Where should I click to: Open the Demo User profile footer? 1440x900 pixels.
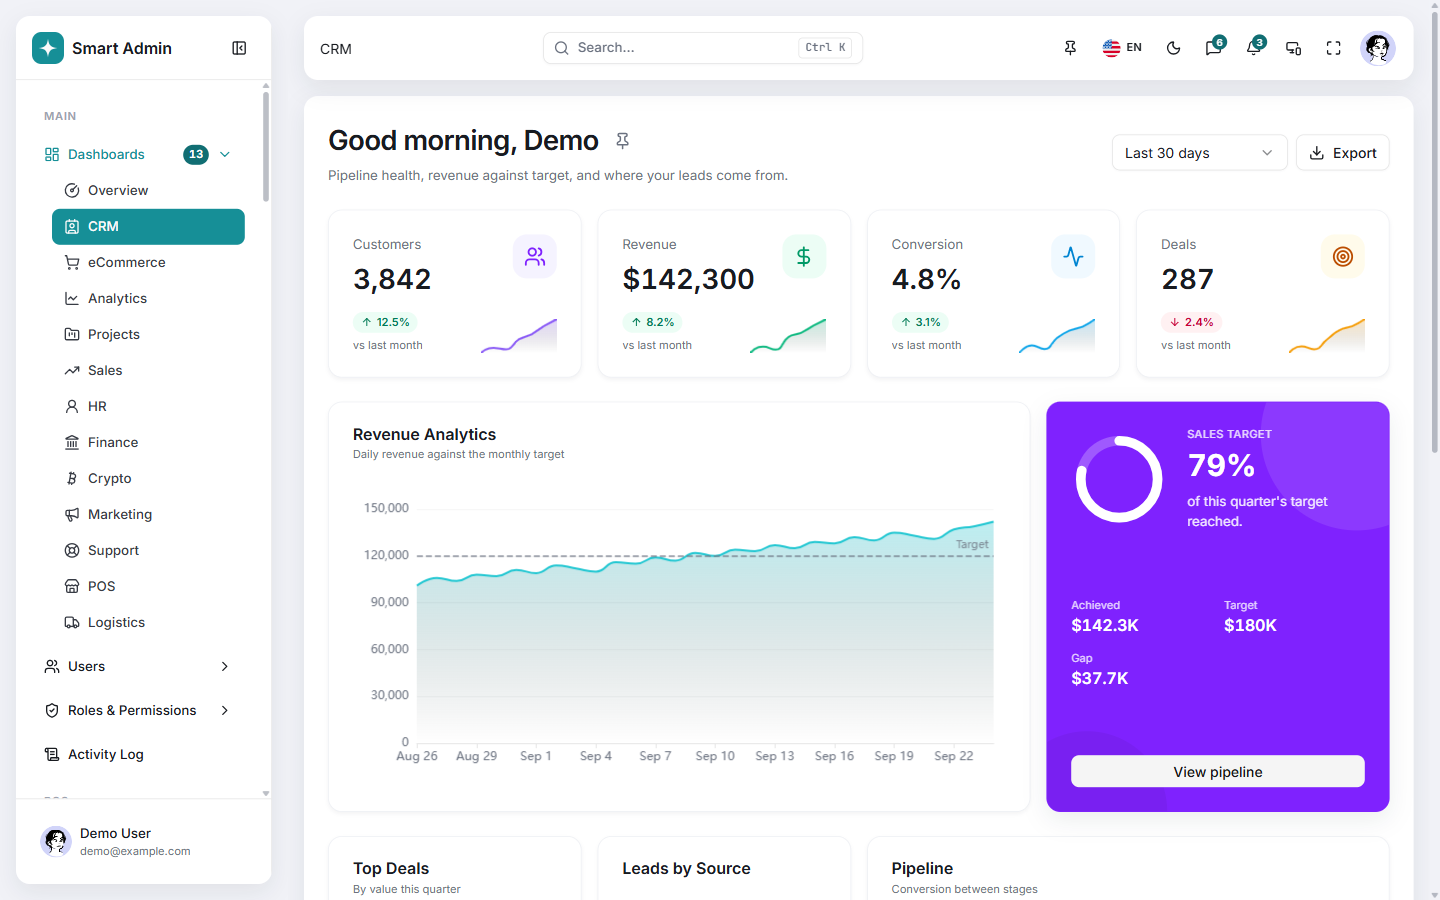tap(144, 841)
